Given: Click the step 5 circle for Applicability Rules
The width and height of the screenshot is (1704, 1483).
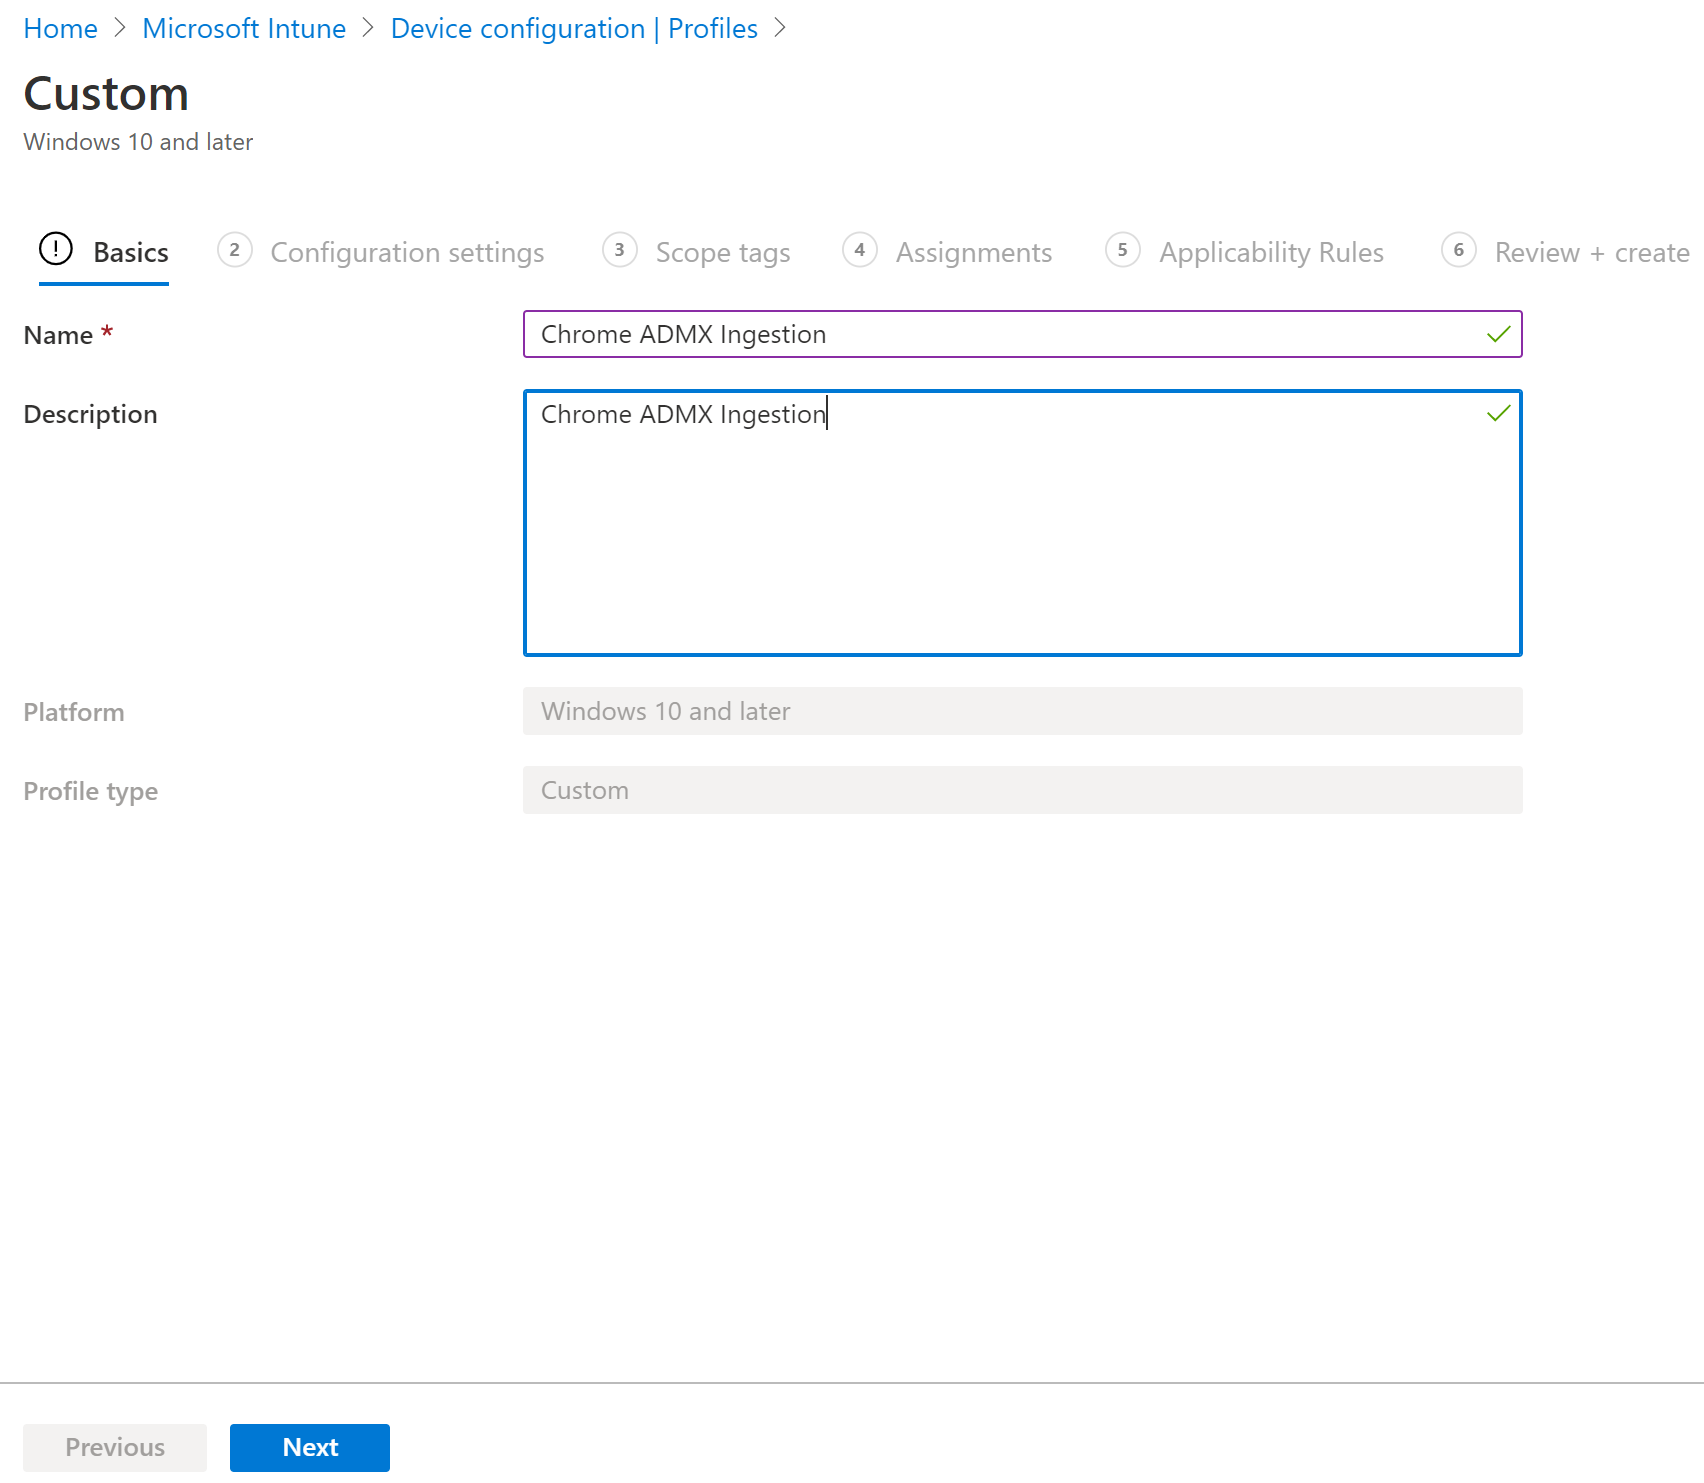Looking at the screenshot, I should point(1123,251).
